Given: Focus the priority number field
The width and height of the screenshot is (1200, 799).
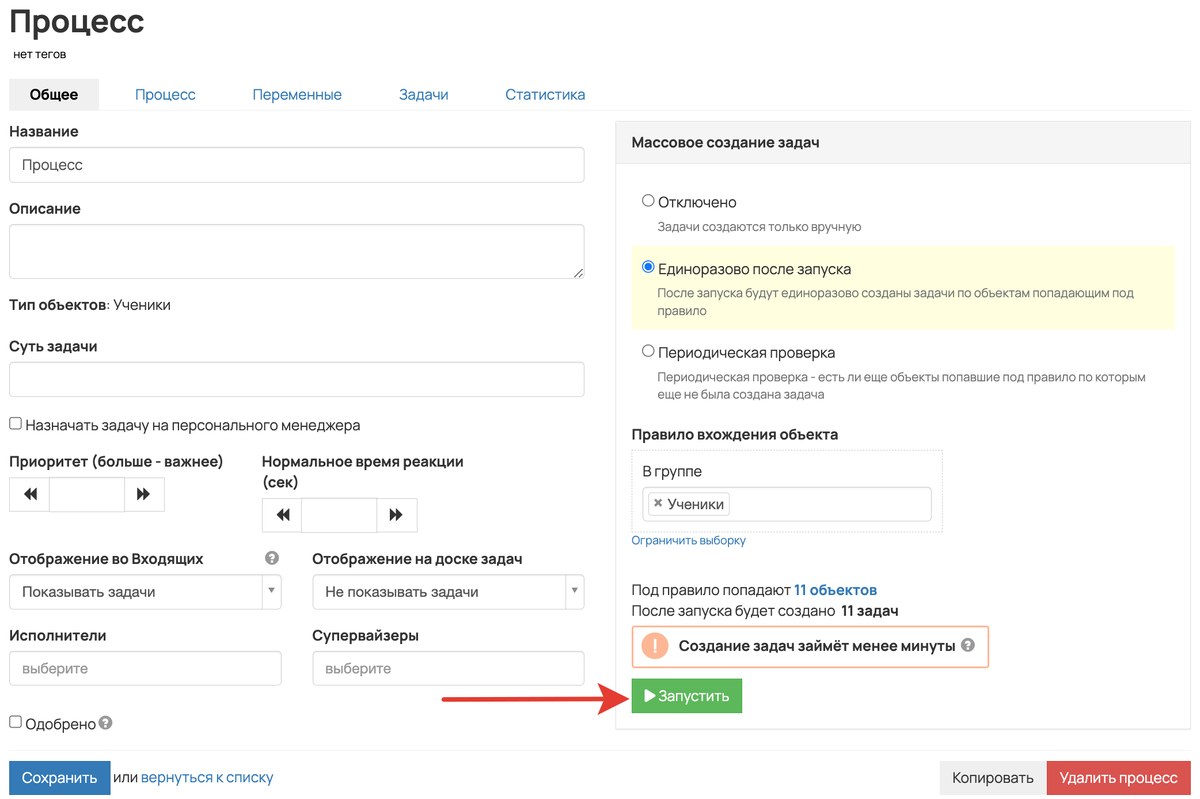Looking at the screenshot, I should 87,495.
